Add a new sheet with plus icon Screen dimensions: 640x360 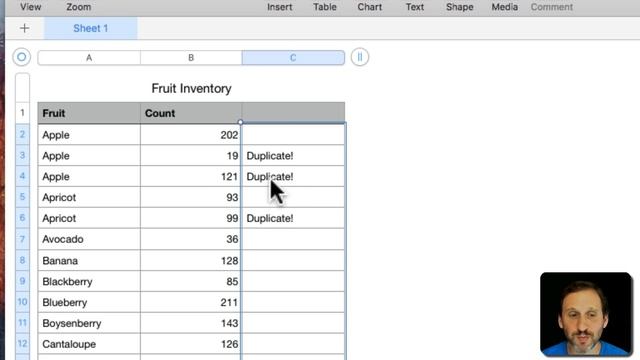24,28
